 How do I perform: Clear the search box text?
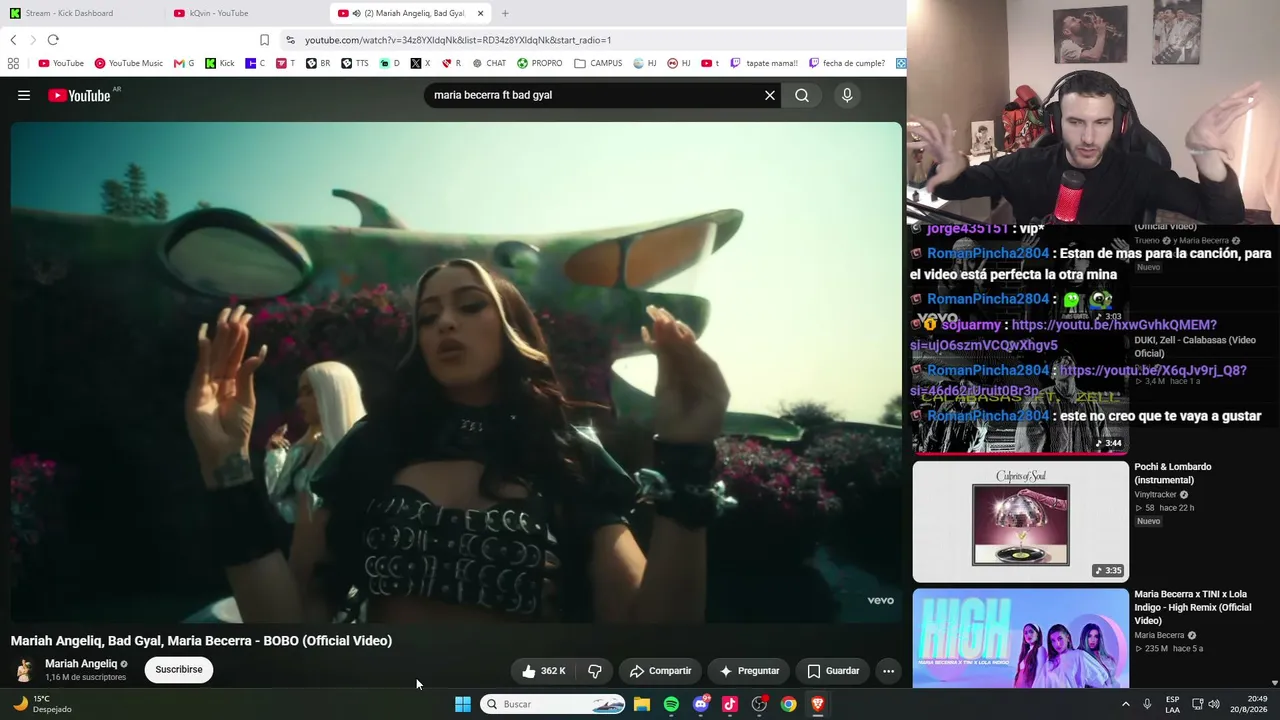point(769,95)
